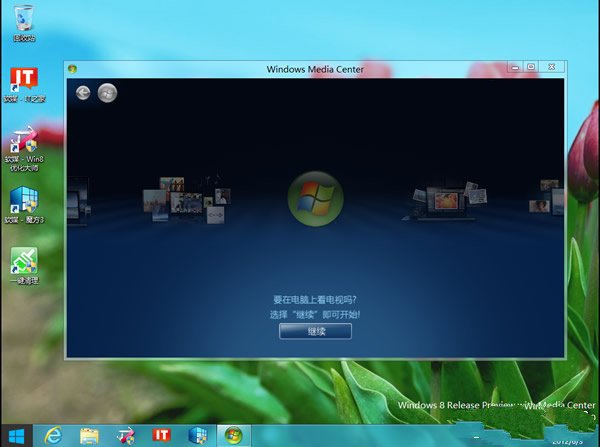This screenshot has width=600, height=447.
Task: Maximize the Windows Media Center window
Action: (531, 67)
